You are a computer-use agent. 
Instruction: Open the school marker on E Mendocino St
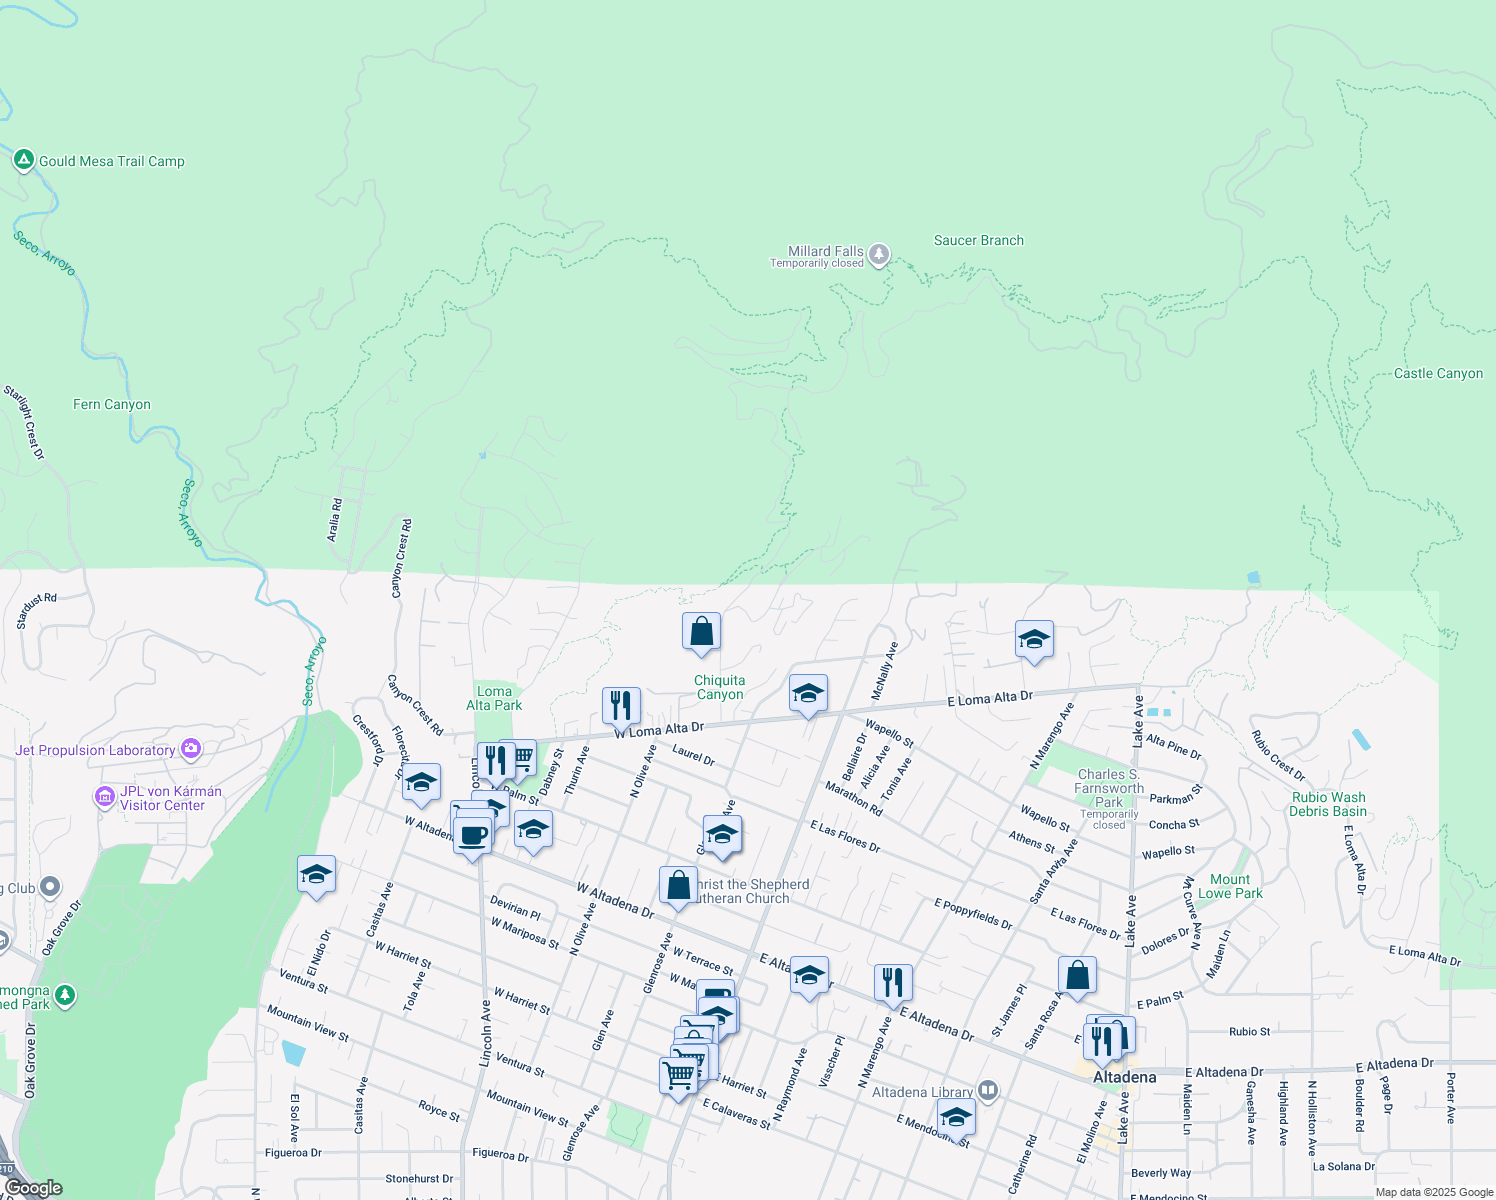956,1118
